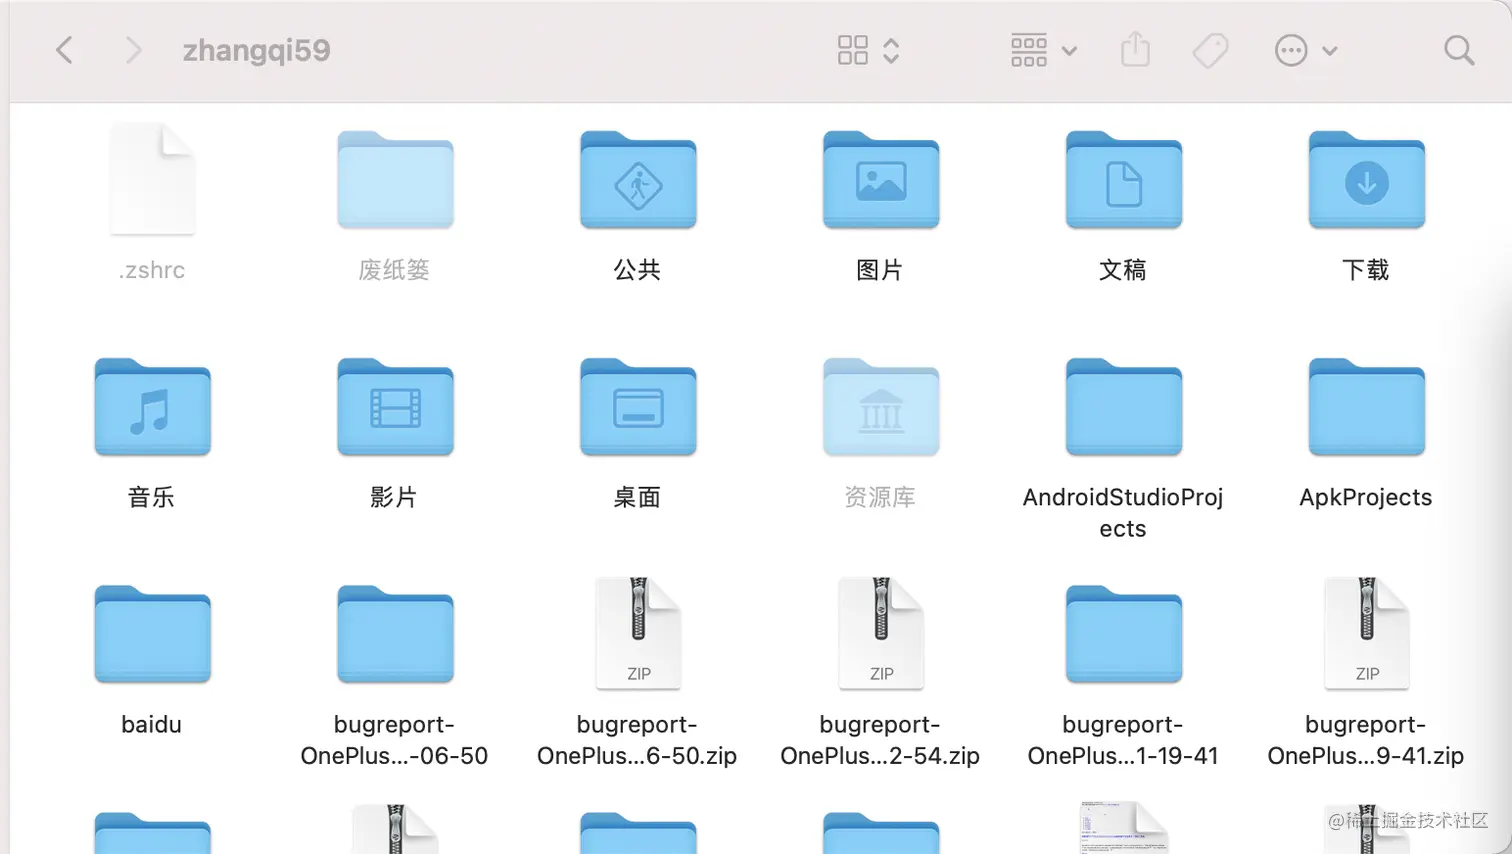Open the group-by grid icon
Image resolution: width=1512 pixels, height=854 pixels.
1029,50
